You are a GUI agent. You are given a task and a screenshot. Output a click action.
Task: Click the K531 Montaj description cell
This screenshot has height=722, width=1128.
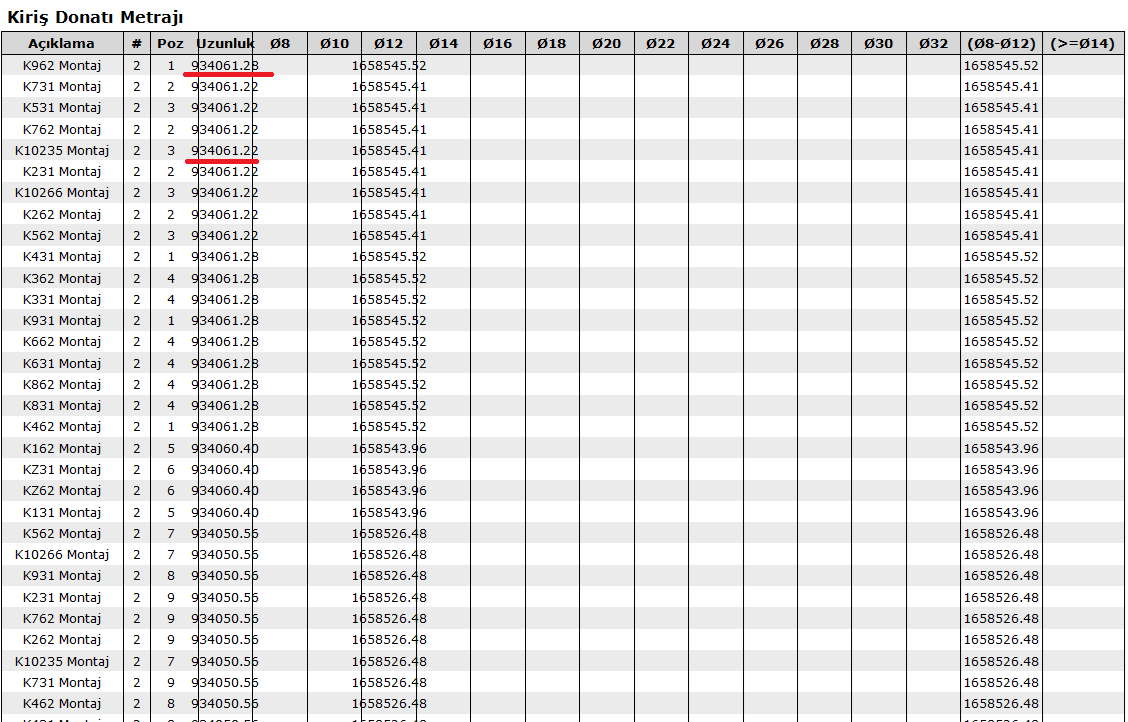tap(62, 108)
